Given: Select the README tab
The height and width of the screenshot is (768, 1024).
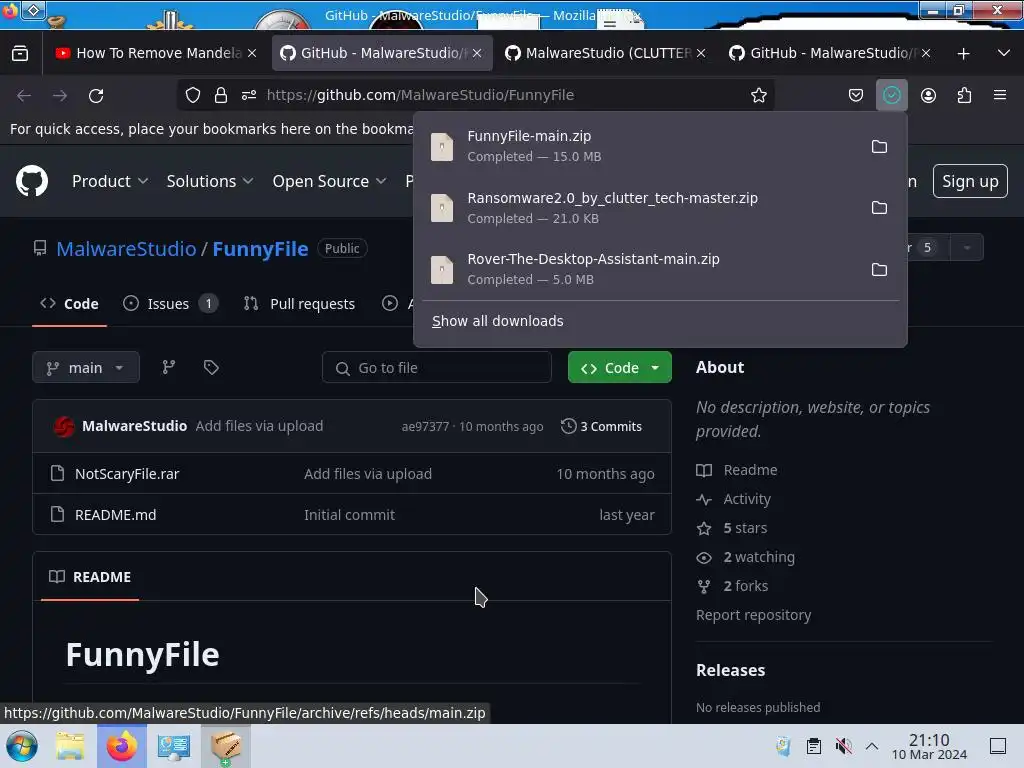Looking at the screenshot, I should (x=89, y=577).
